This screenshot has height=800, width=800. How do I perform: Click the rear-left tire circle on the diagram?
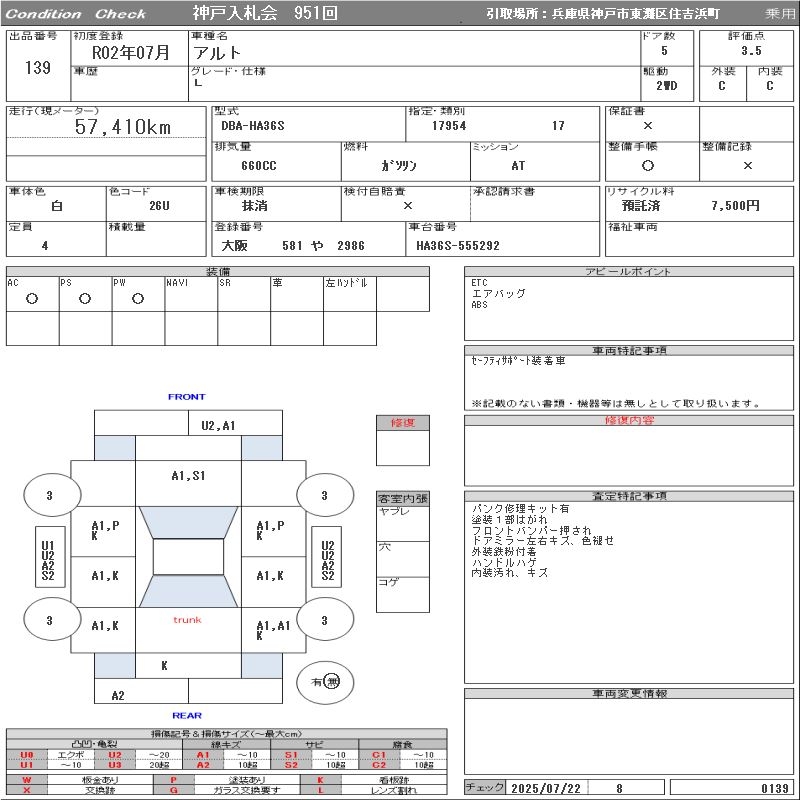pyautogui.click(x=49, y=621)
